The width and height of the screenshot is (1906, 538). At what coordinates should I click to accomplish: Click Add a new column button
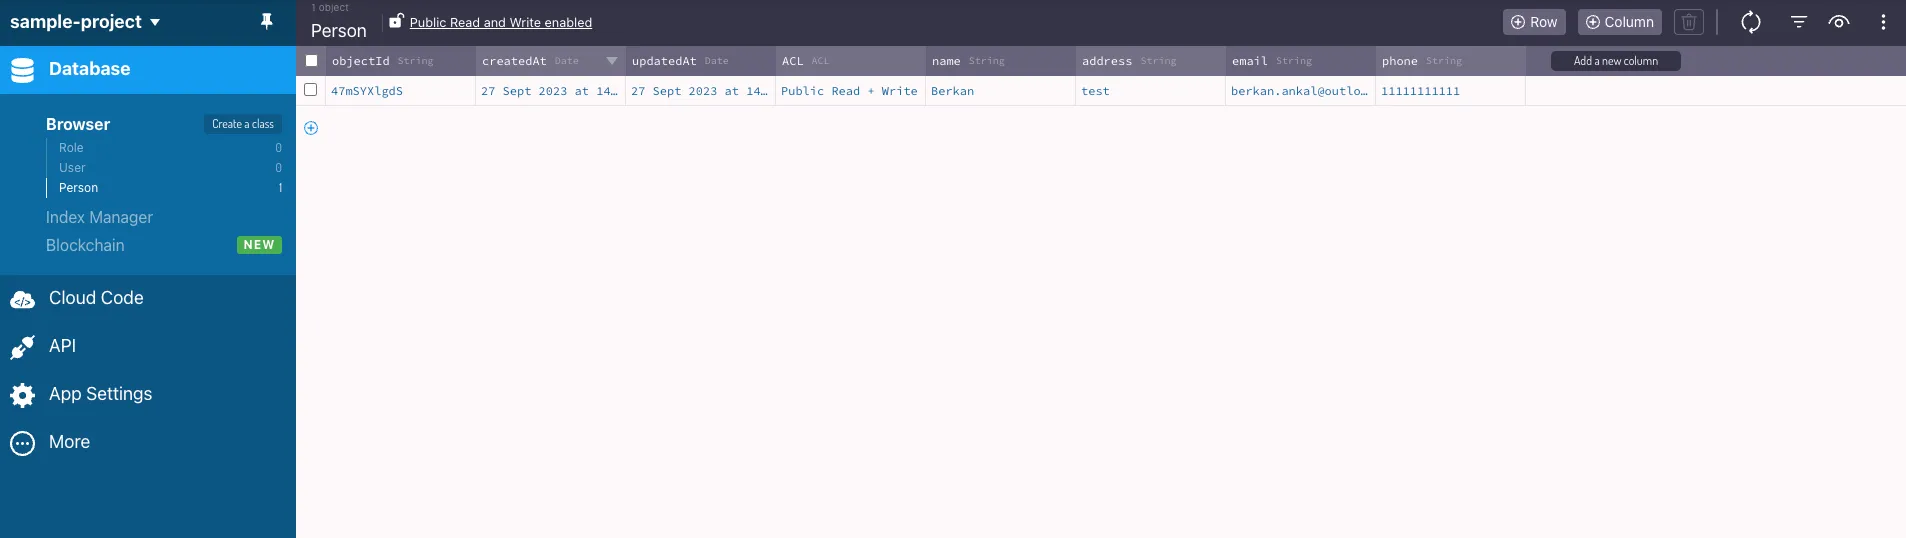pyautogui.click(x=1616, y=61)
